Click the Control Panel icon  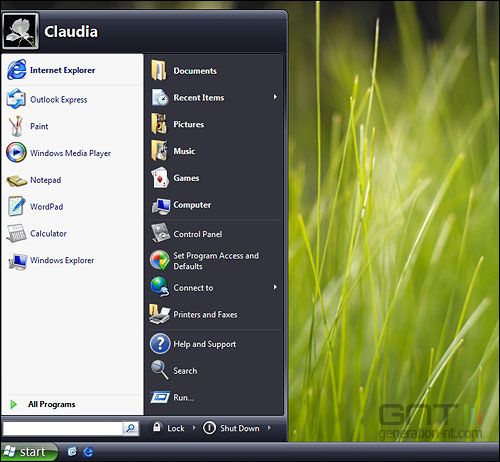tap(161, 233)
